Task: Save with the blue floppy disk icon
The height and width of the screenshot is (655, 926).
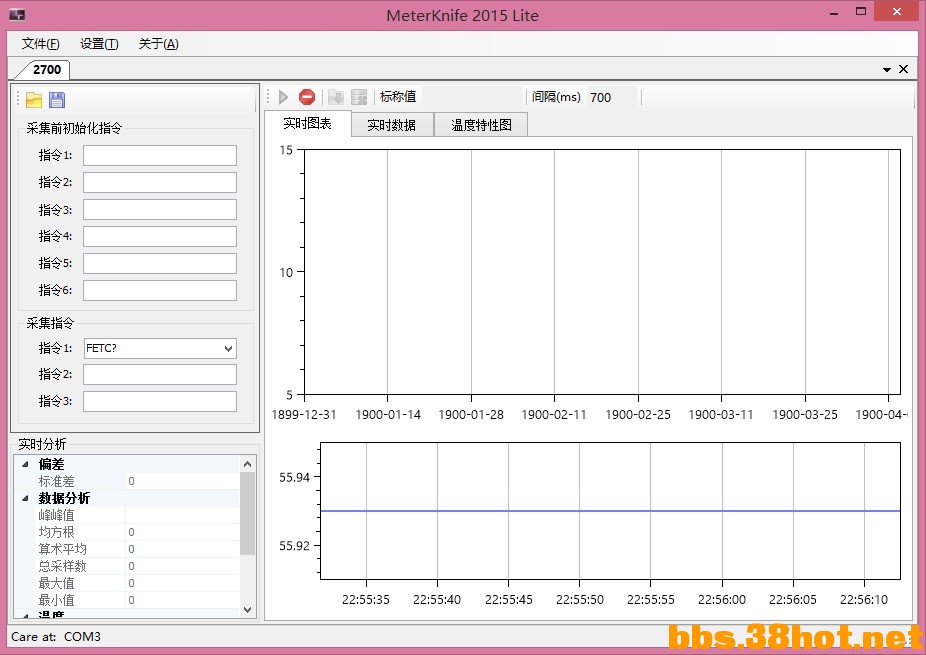Action: tap(57, 100)
